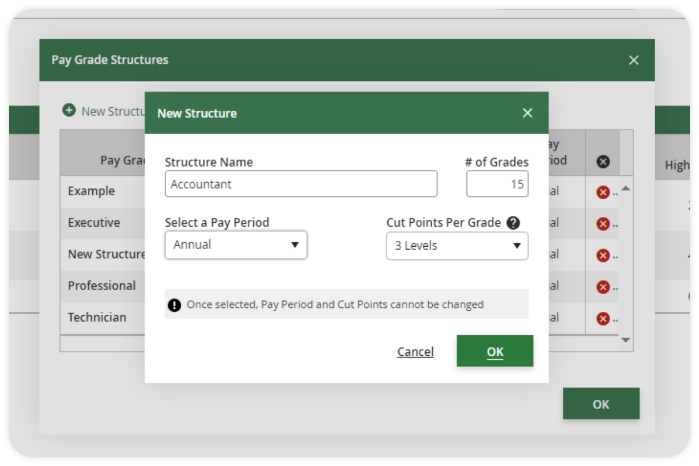699x466 pixels.
Task: Select the New Structure row name
Action: pyautogui.click(x=107, y=254)
